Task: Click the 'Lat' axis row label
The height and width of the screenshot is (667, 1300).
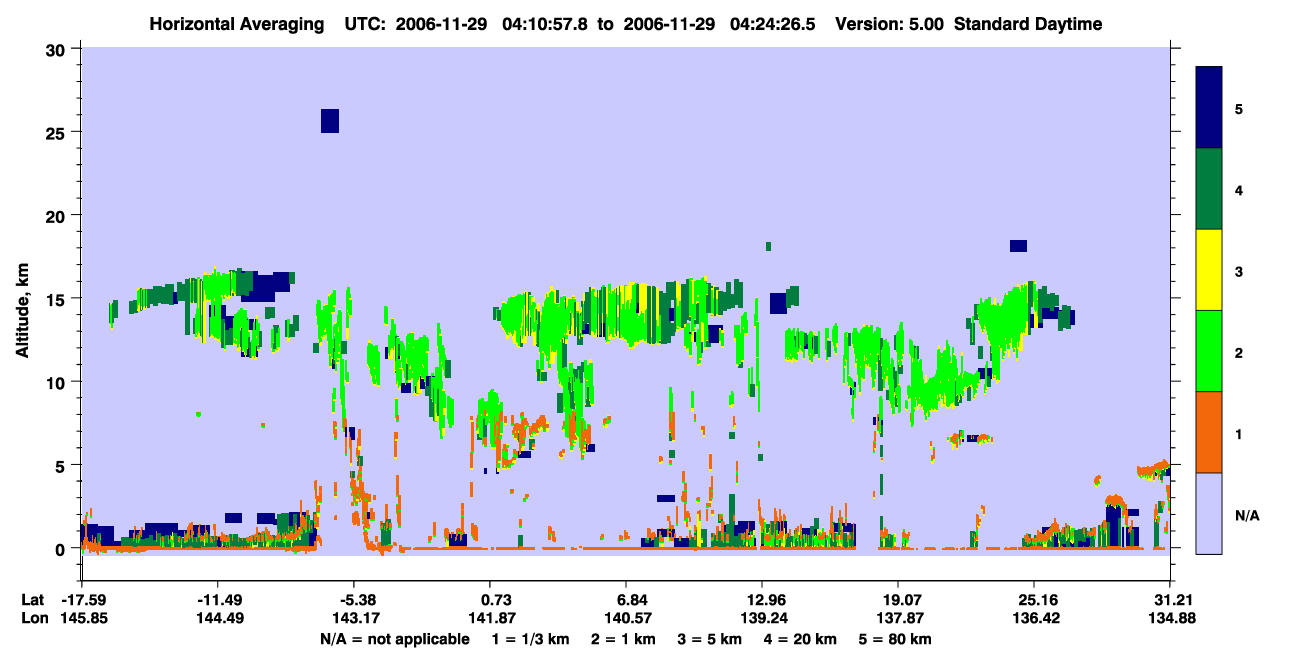Action: click(x=33, y=600)
